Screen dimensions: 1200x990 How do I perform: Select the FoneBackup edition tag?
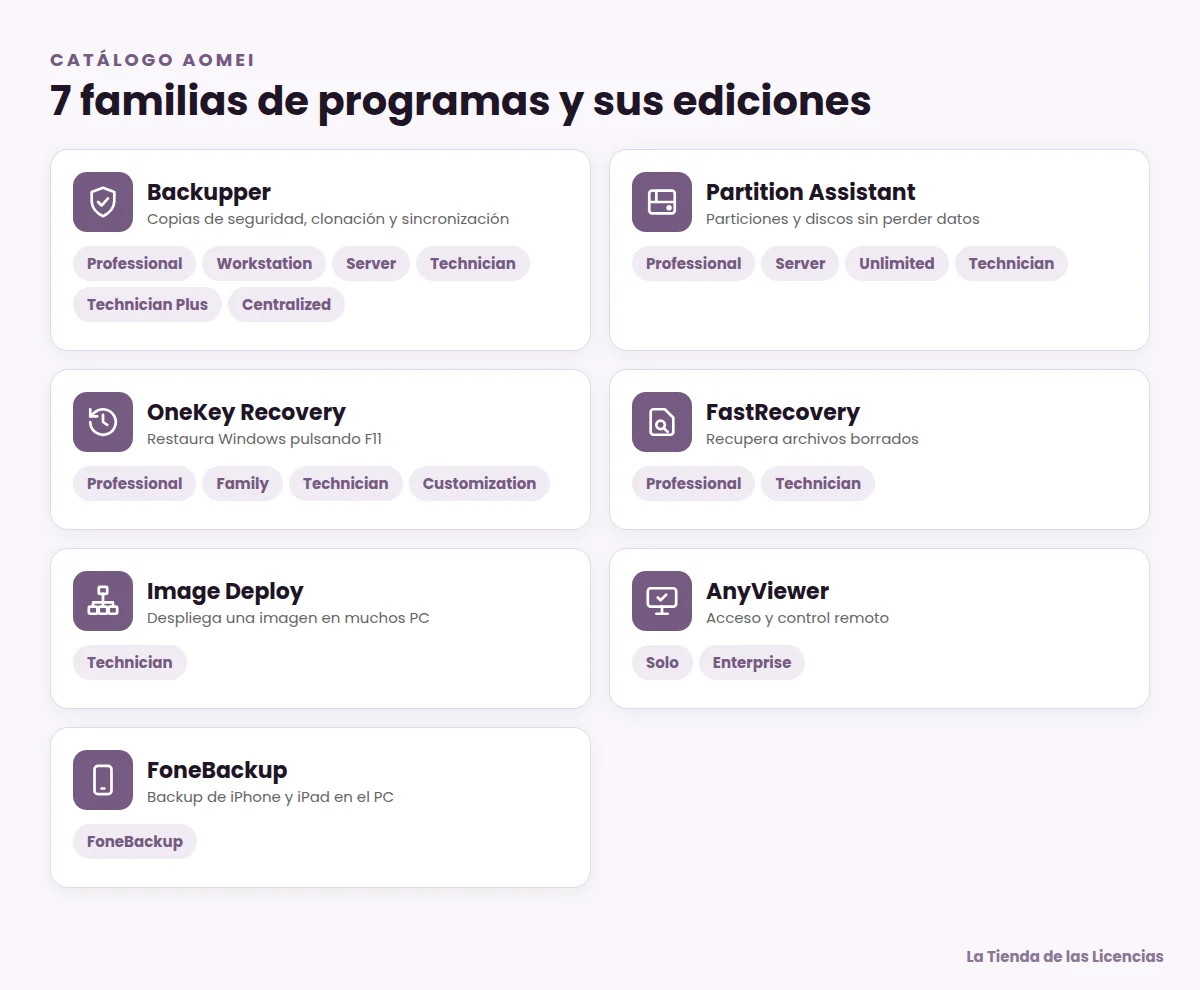coord(135,842)
